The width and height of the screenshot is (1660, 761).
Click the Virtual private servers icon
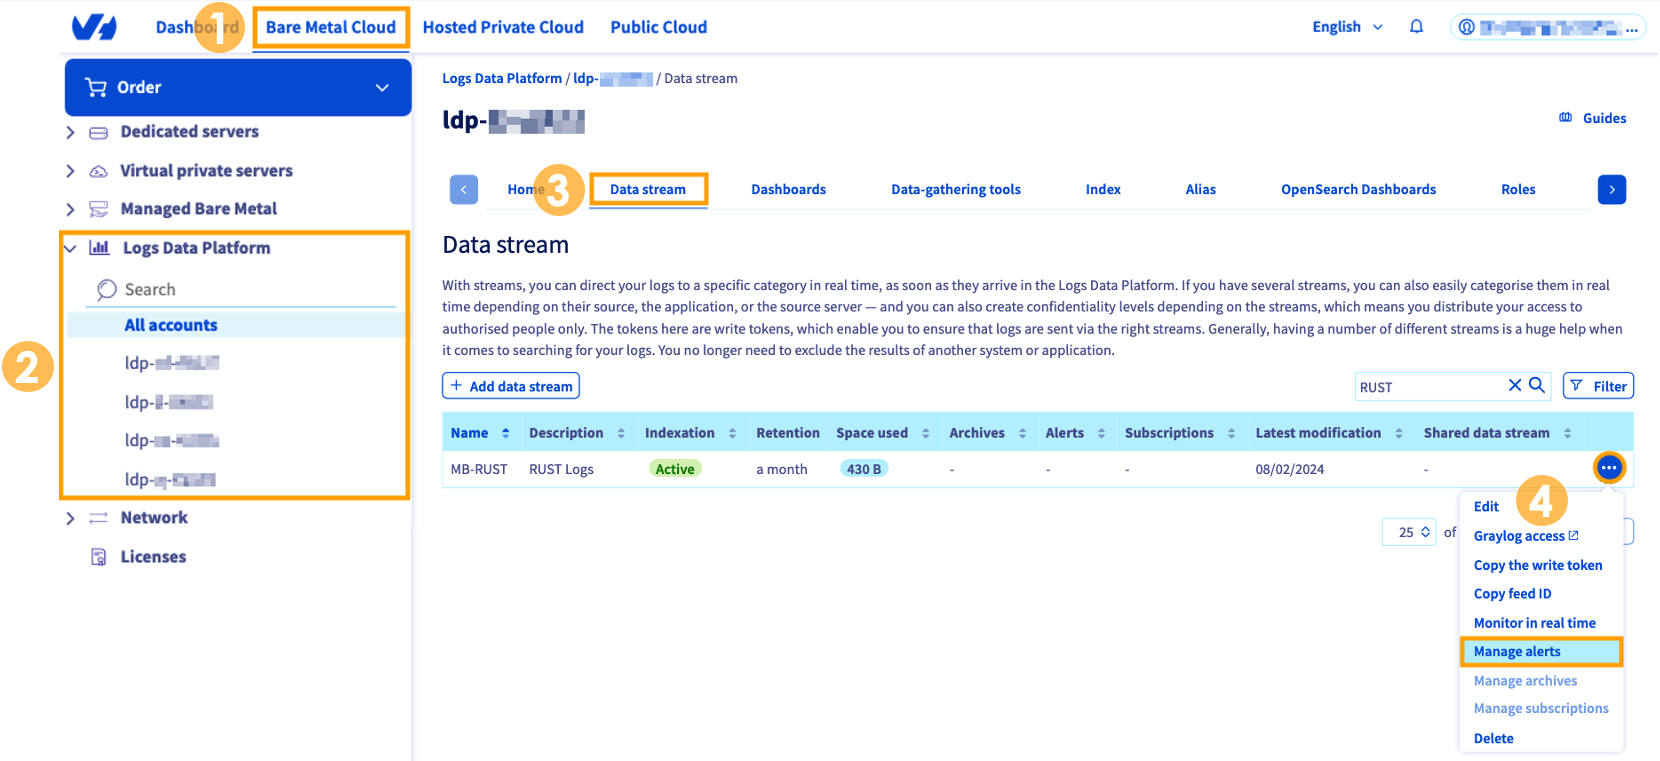(98, 171)
